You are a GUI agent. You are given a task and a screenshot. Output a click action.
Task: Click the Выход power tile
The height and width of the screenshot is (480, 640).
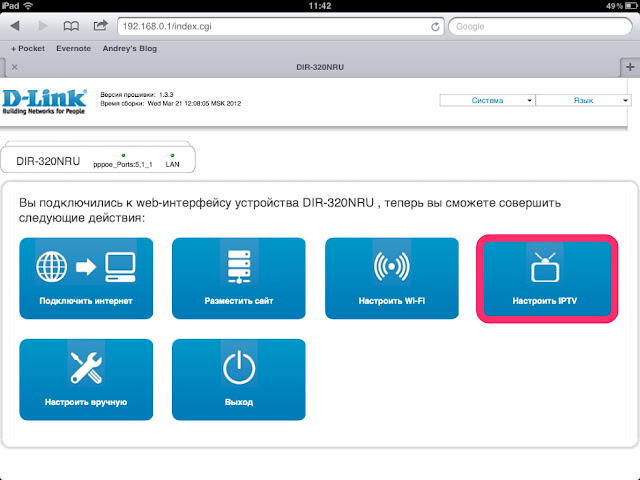point(239,380)
